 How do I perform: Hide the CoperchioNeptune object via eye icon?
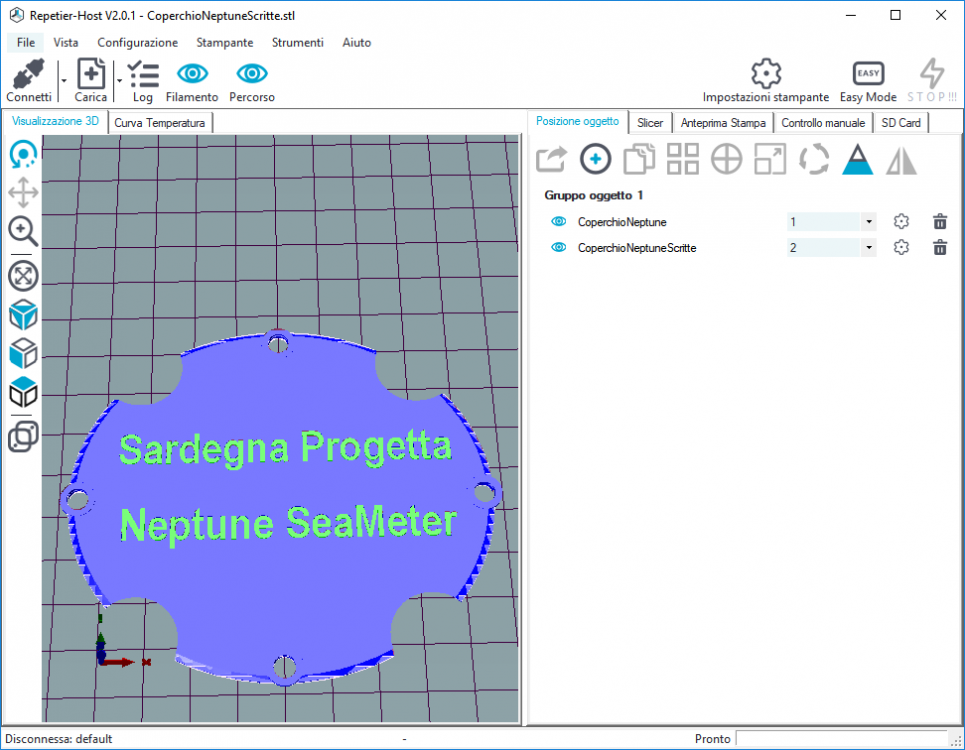pyautogui.click(x=559, y=222)
